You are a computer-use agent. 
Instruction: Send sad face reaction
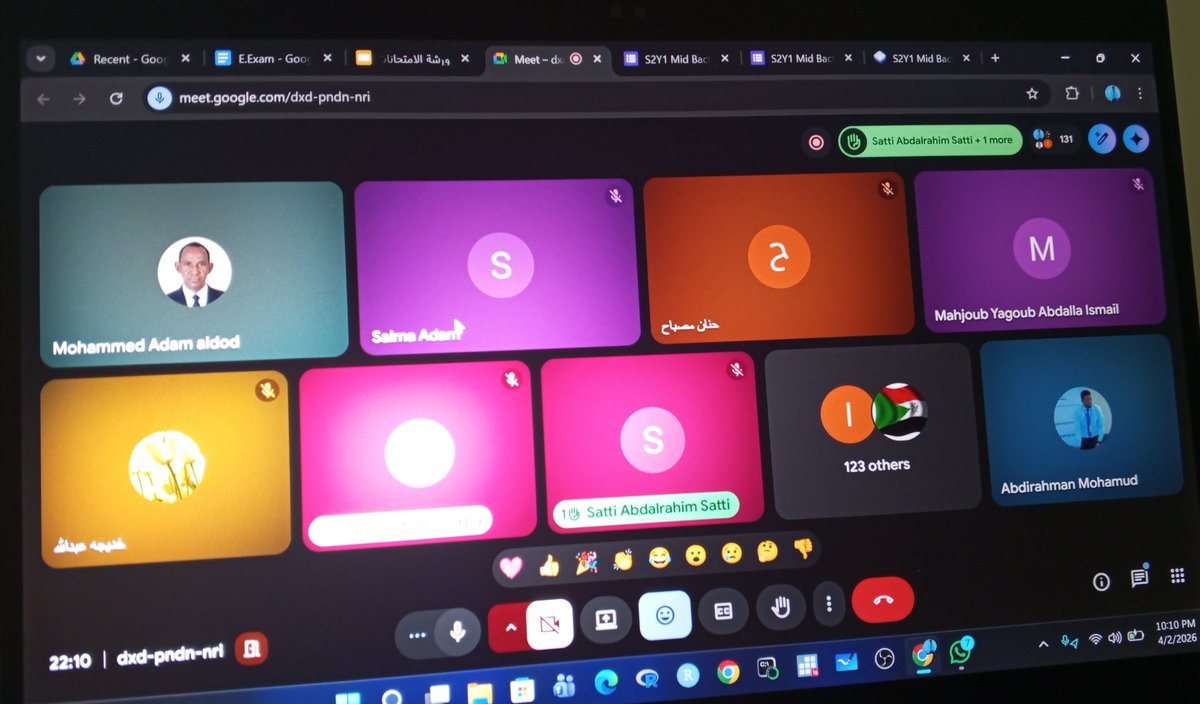coord(731,552)
